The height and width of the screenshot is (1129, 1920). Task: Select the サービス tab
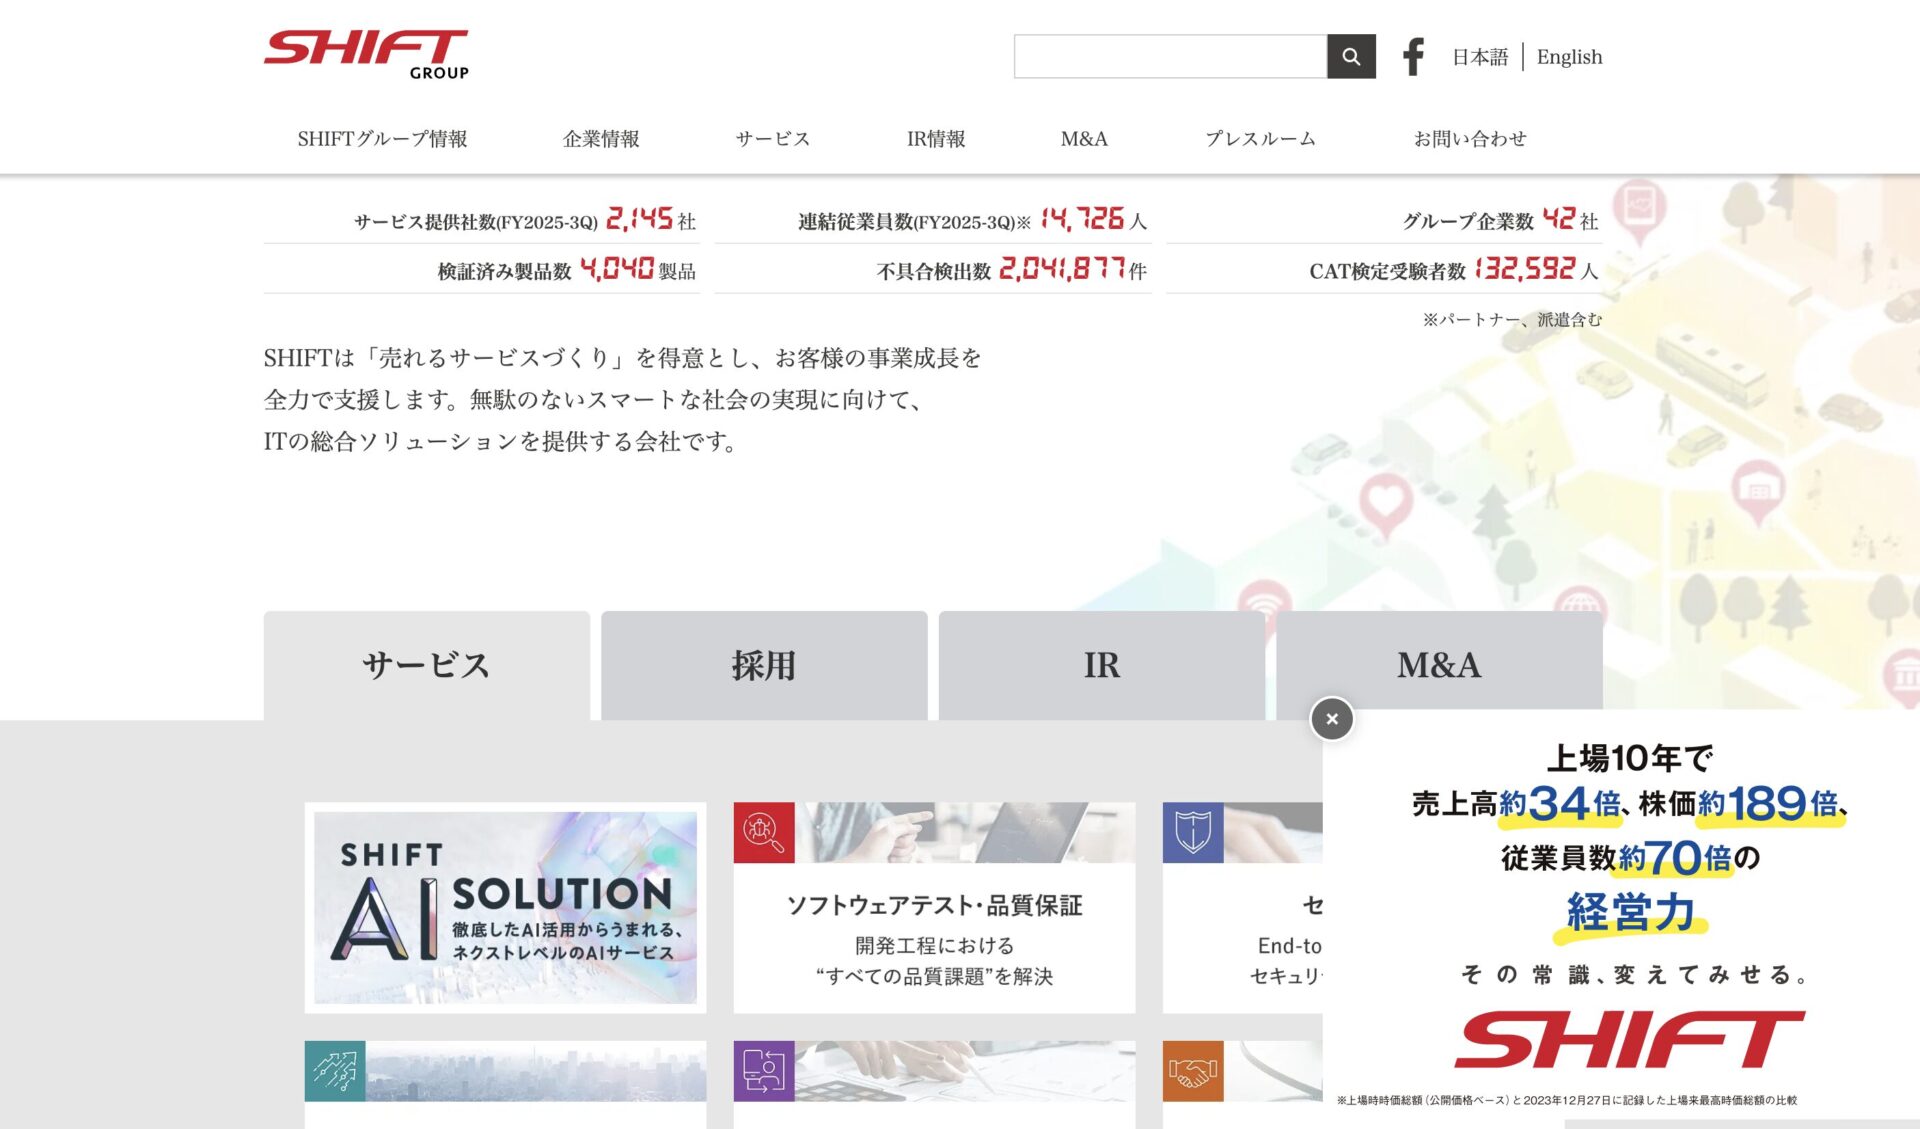tap(427, 666)
